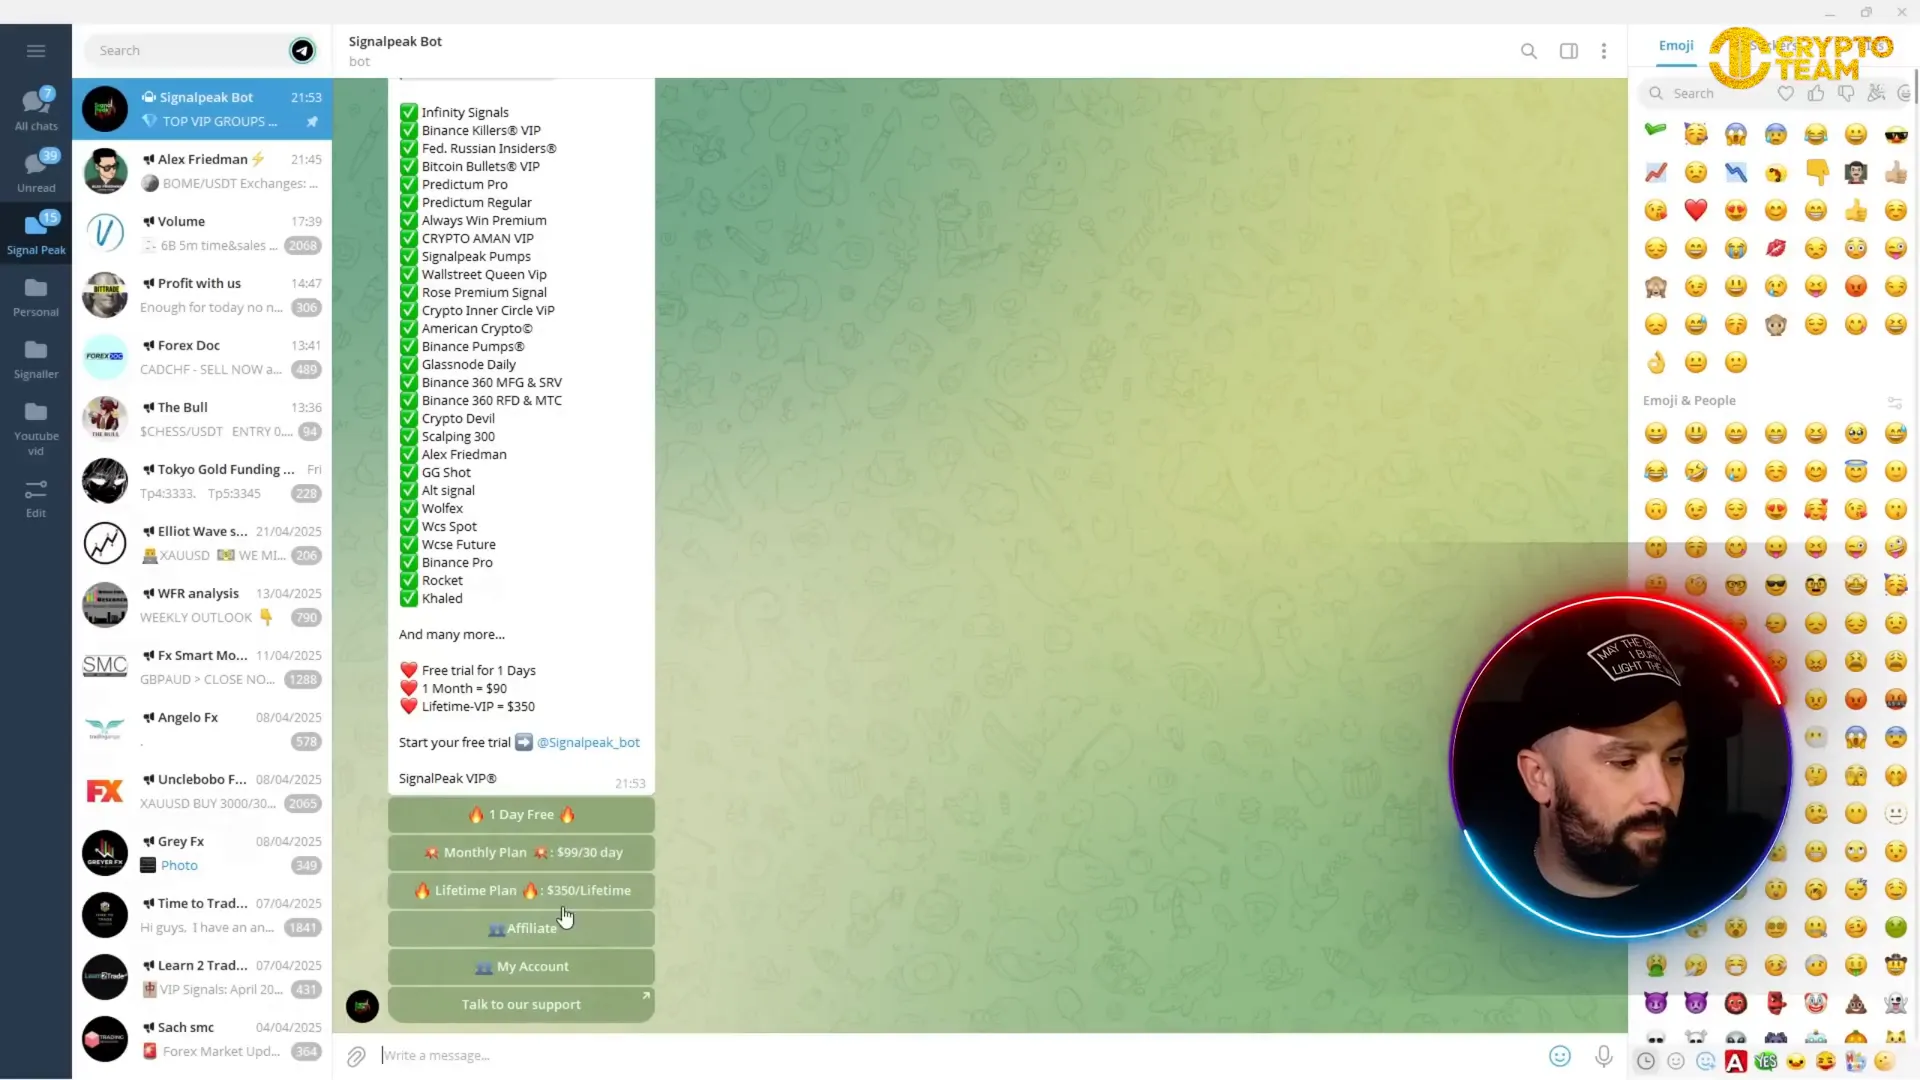Insert the poop emoji
The height and width of the screenshot is (1080, 1920).
coord(1856,1003)
